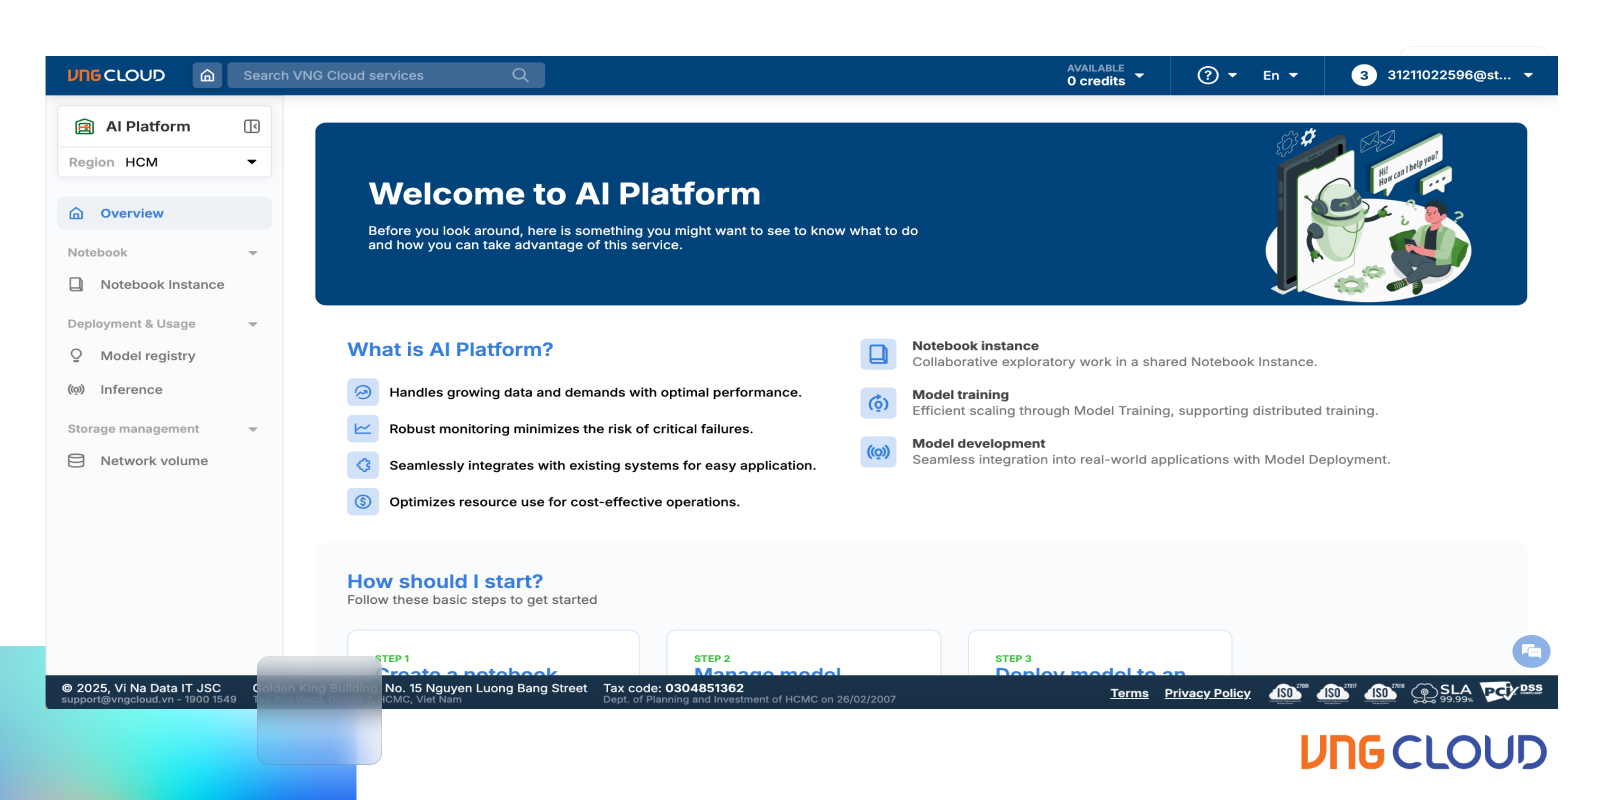Expand the available credits dropdown
This screenshot has width=1600, height=800.
point(1105,75)
